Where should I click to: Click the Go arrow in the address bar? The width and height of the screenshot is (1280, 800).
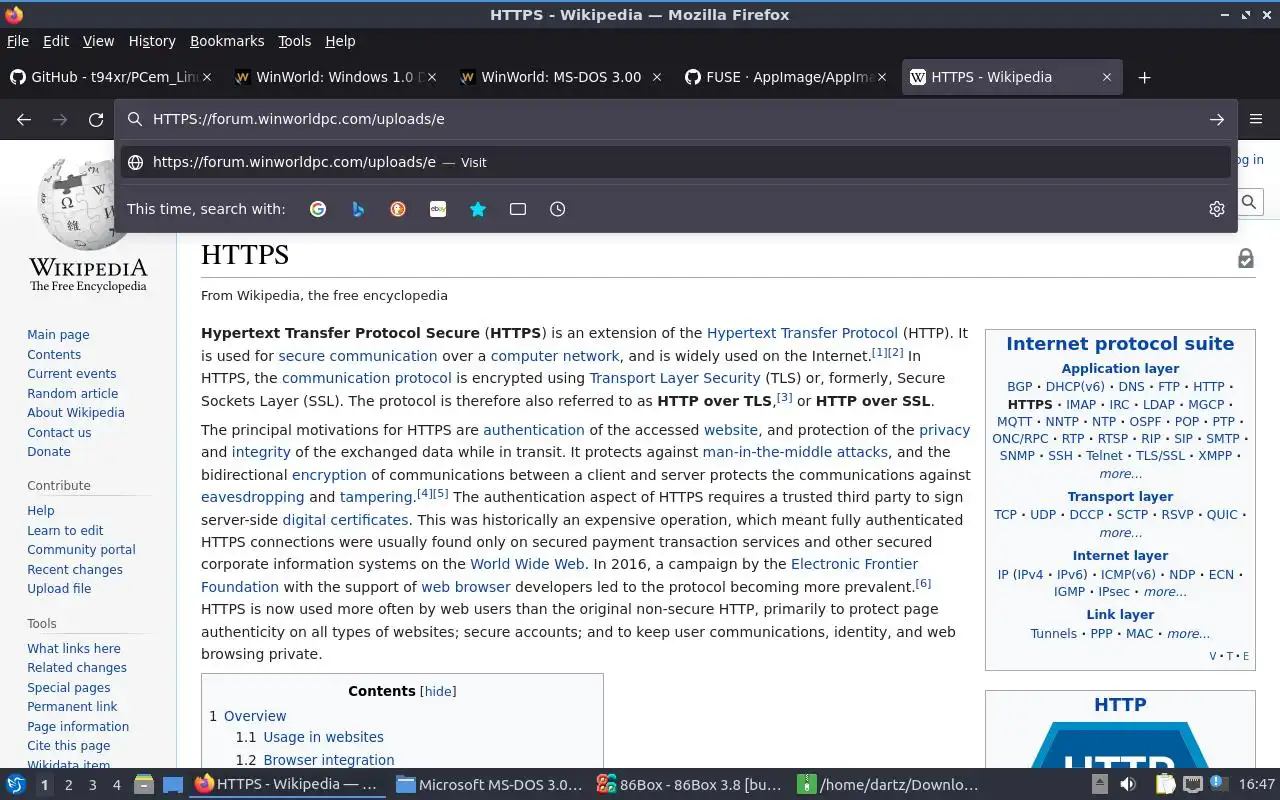(1217, 119)
